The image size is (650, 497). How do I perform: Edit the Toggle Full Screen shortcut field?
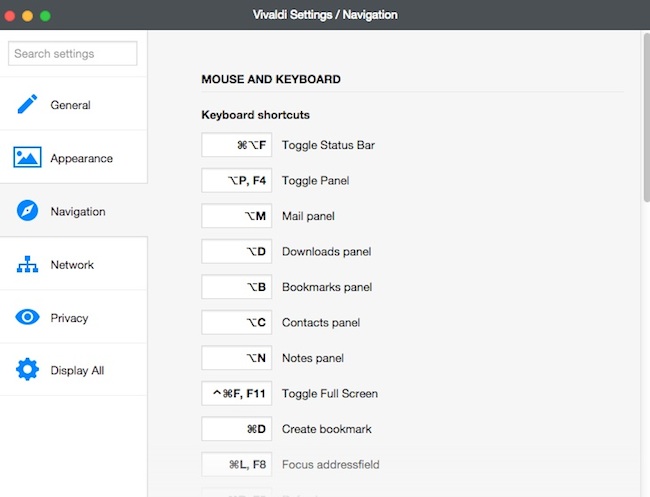click(237, 393)
